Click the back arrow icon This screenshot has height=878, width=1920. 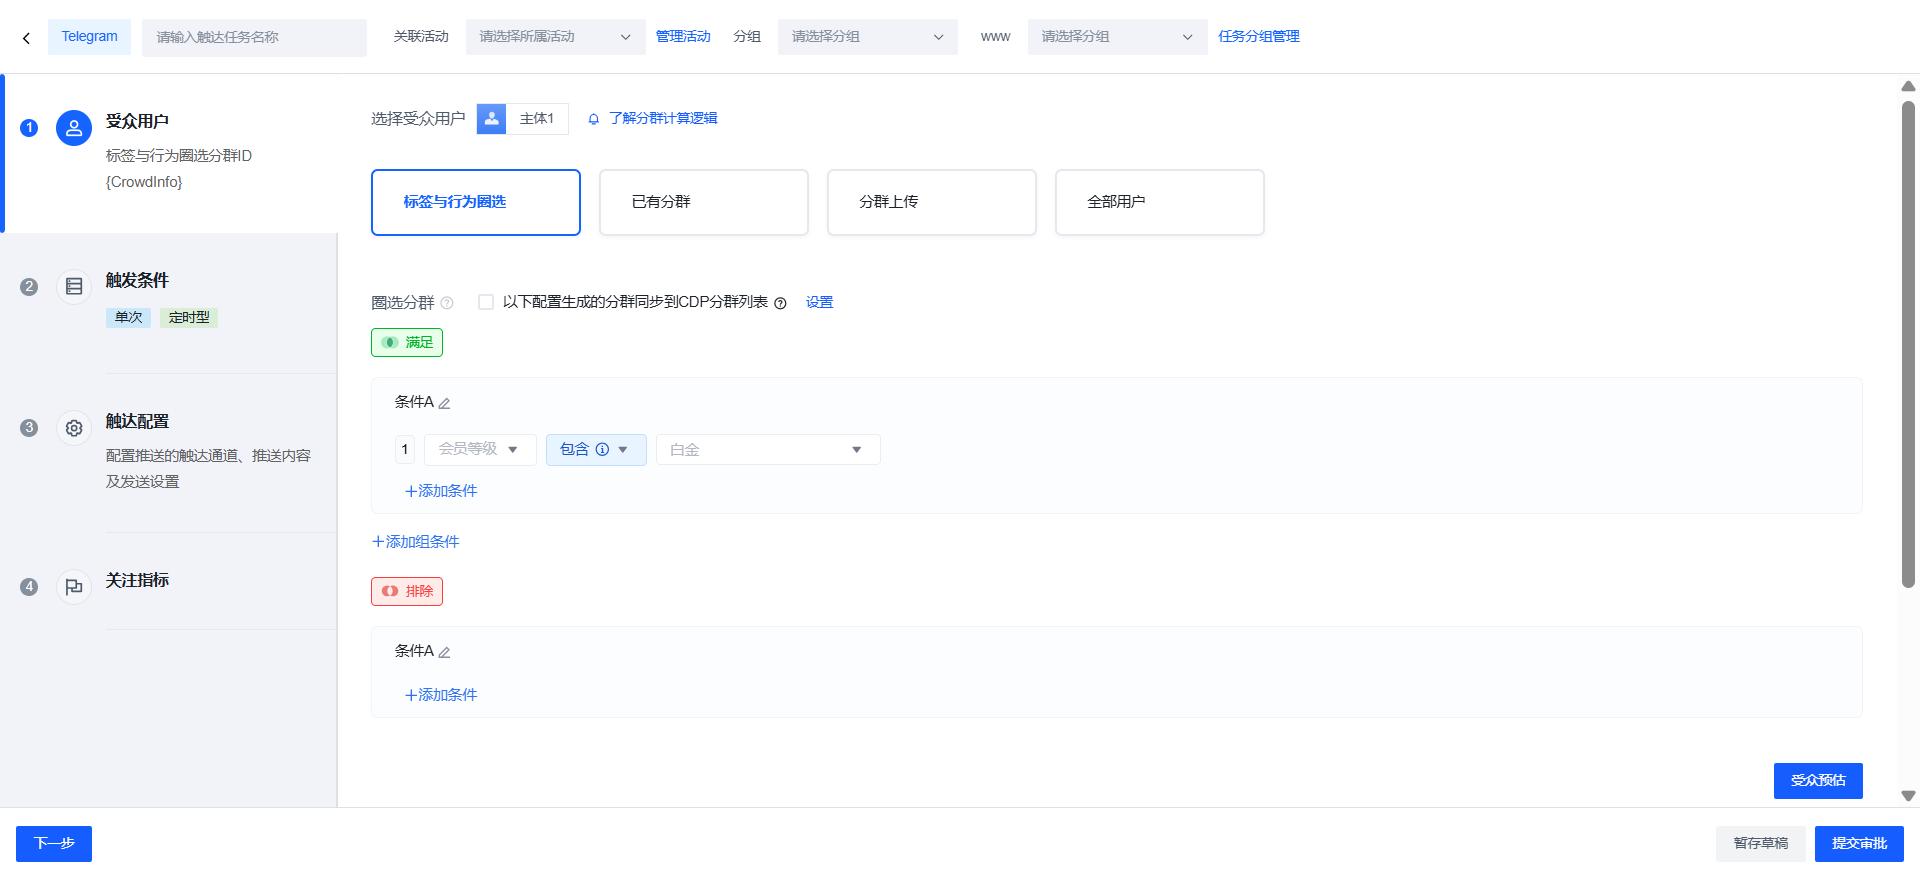coord(26,38)
